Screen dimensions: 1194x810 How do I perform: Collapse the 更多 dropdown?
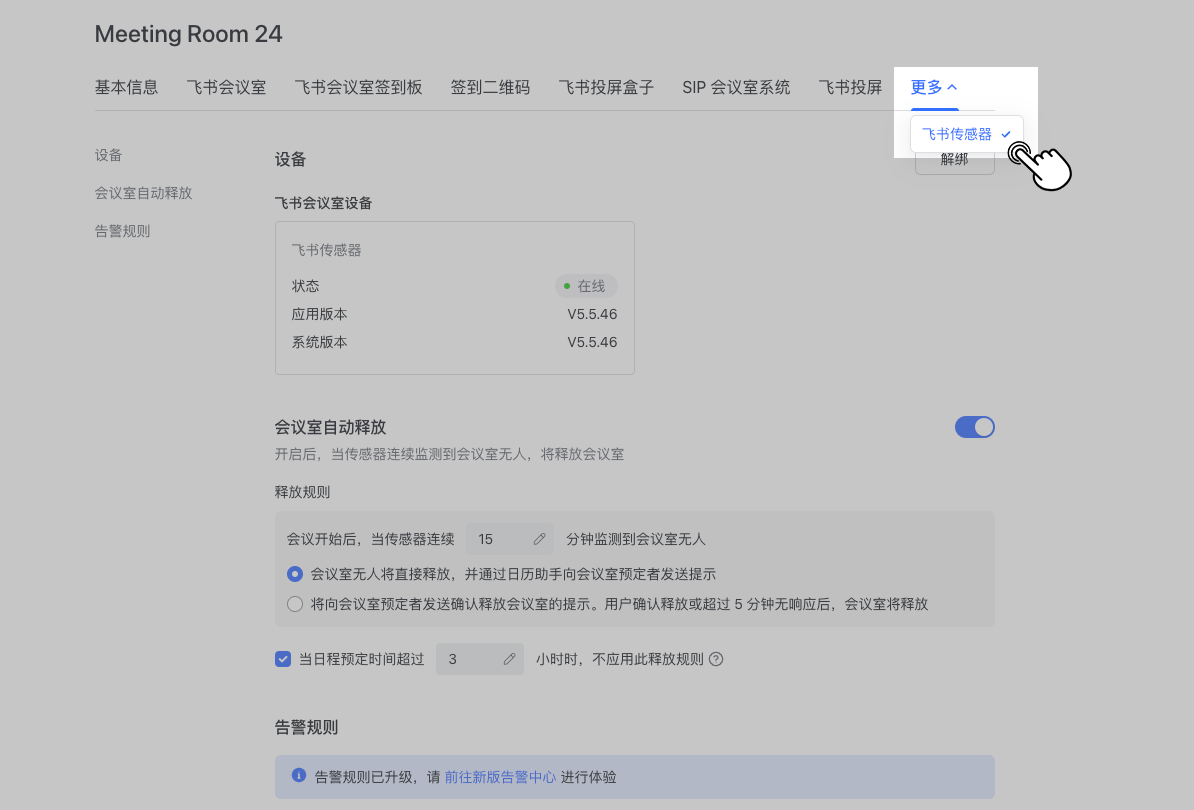pos(934,88)
